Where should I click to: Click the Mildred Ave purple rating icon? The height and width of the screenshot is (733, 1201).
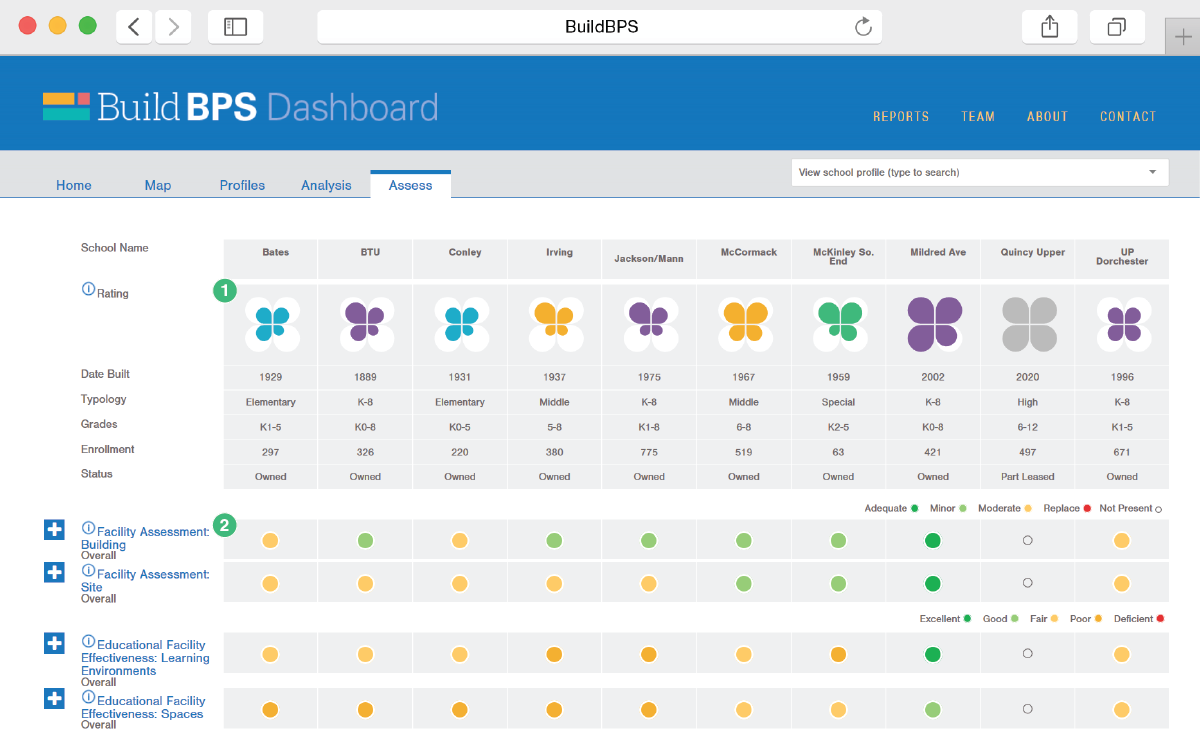pos(934,324)
